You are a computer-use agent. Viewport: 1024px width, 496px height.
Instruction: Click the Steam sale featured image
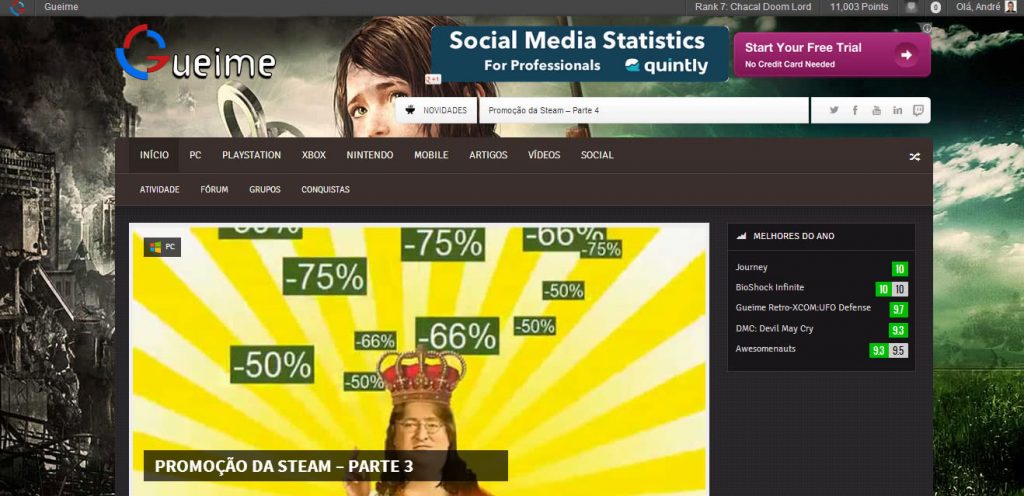419,360
